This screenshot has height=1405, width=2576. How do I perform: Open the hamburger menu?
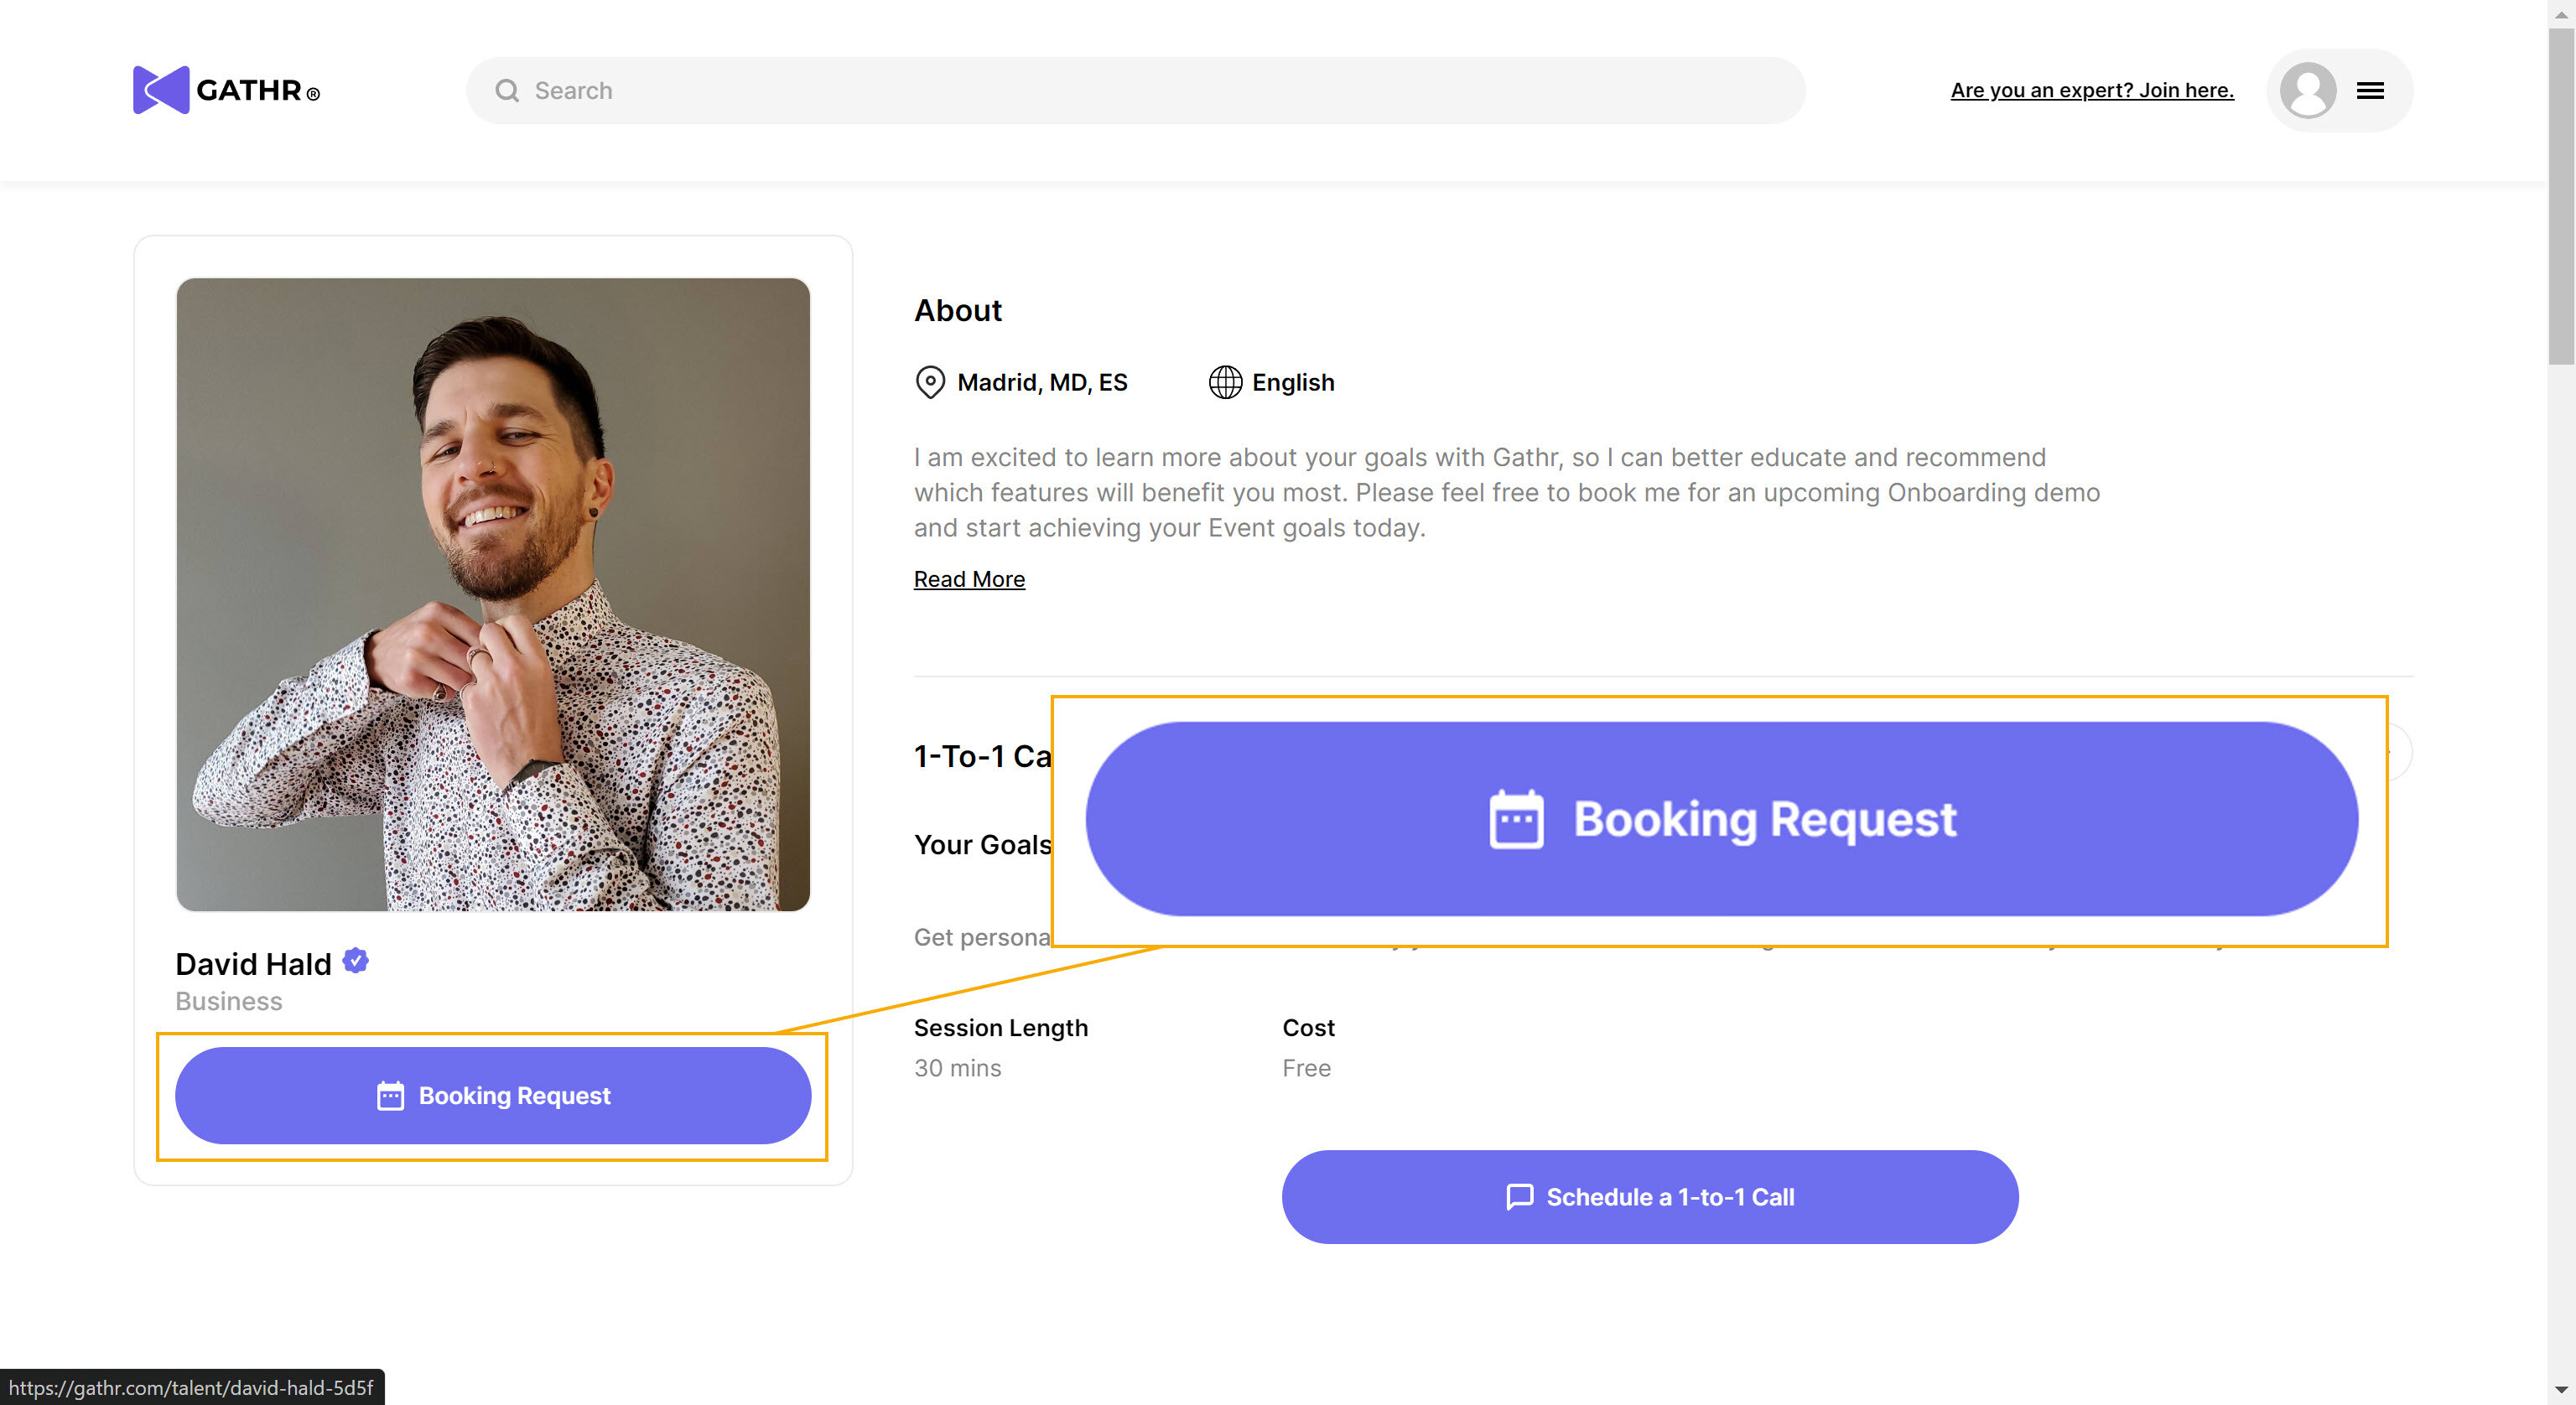point(2370,91)
